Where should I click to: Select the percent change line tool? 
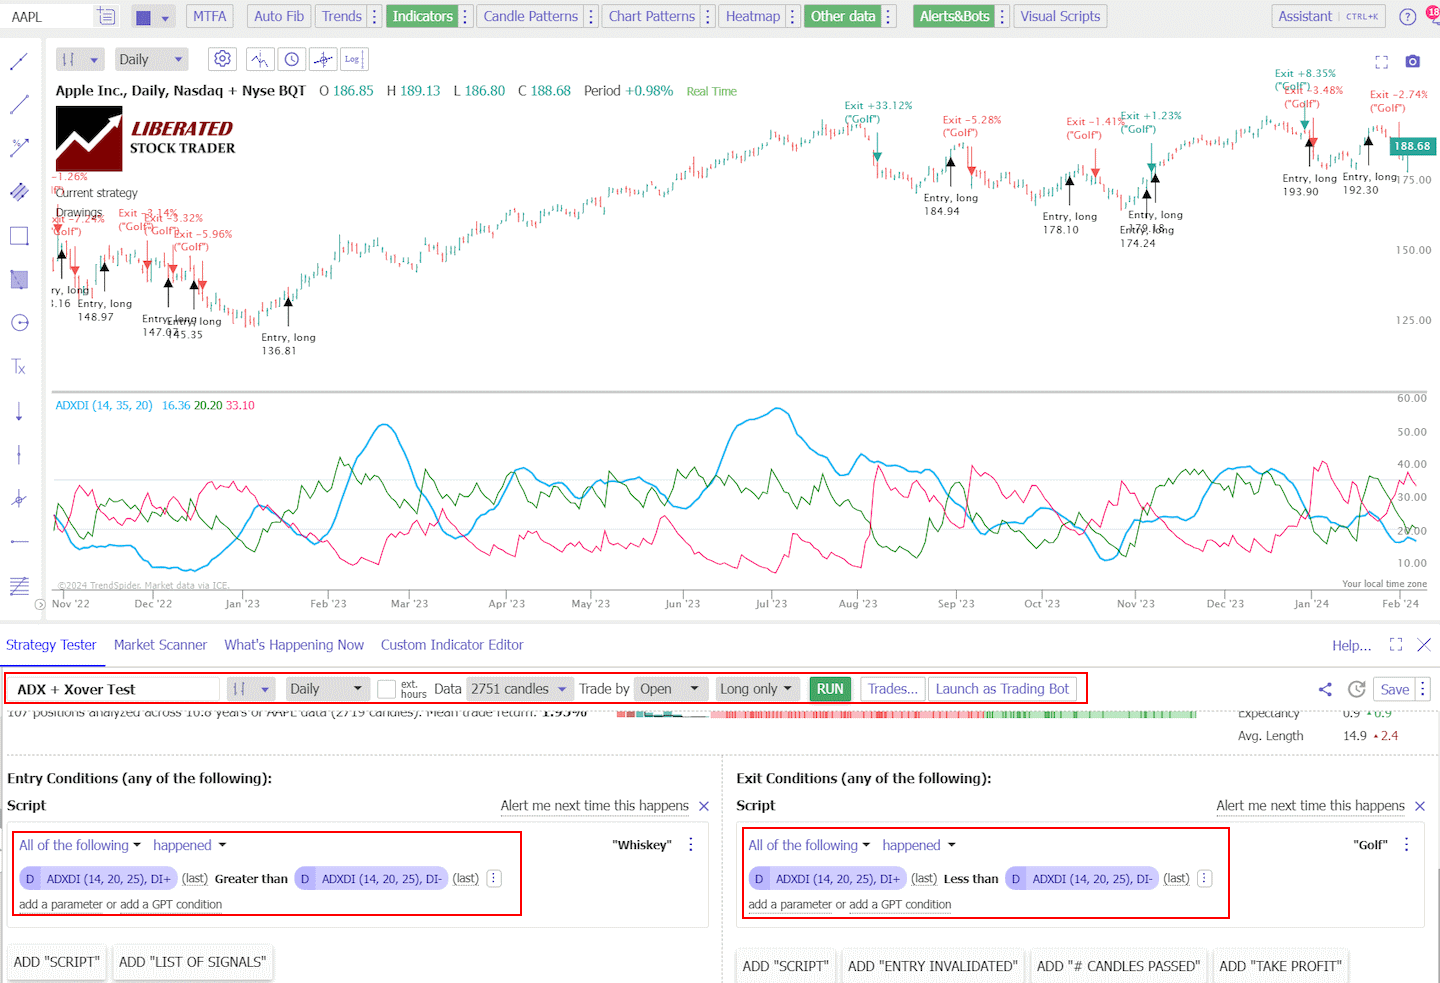(x=18, y=147)
